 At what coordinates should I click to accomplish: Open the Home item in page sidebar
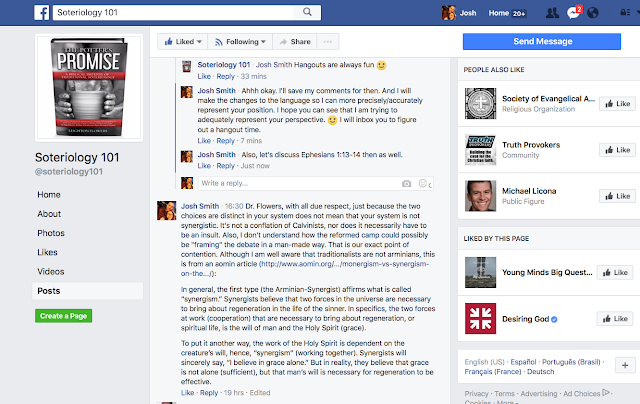(49, 195)
